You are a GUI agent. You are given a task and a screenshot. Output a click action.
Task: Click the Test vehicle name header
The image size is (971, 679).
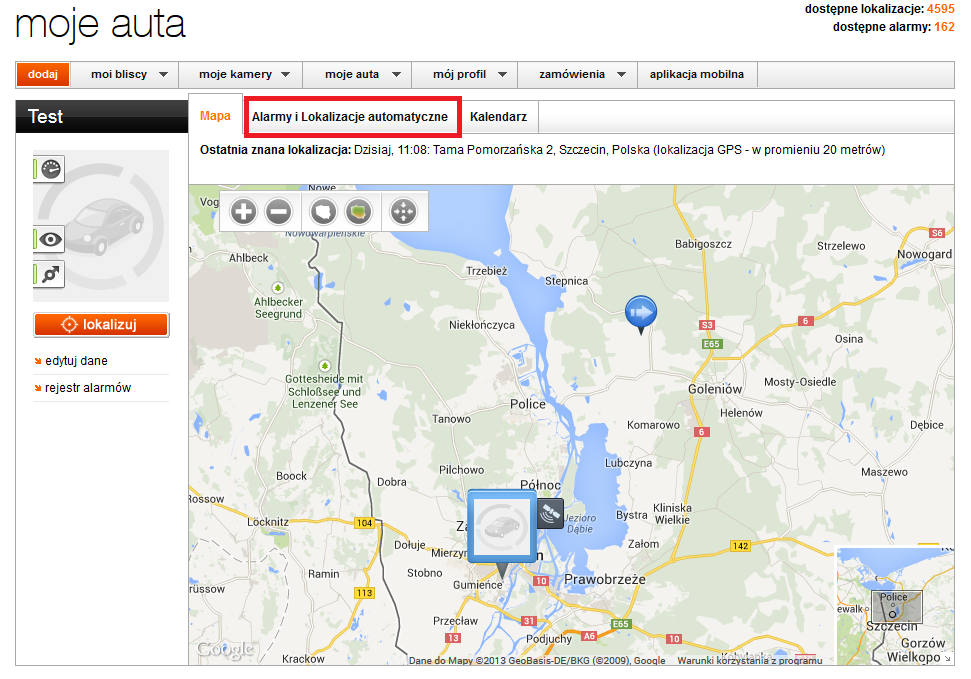(x=46, y=116)
